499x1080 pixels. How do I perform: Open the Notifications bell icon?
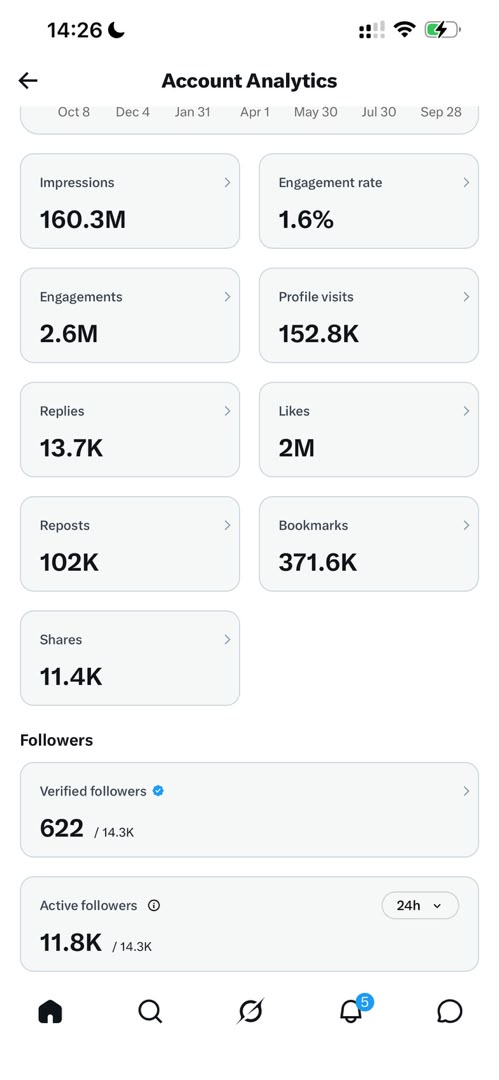351,1011
